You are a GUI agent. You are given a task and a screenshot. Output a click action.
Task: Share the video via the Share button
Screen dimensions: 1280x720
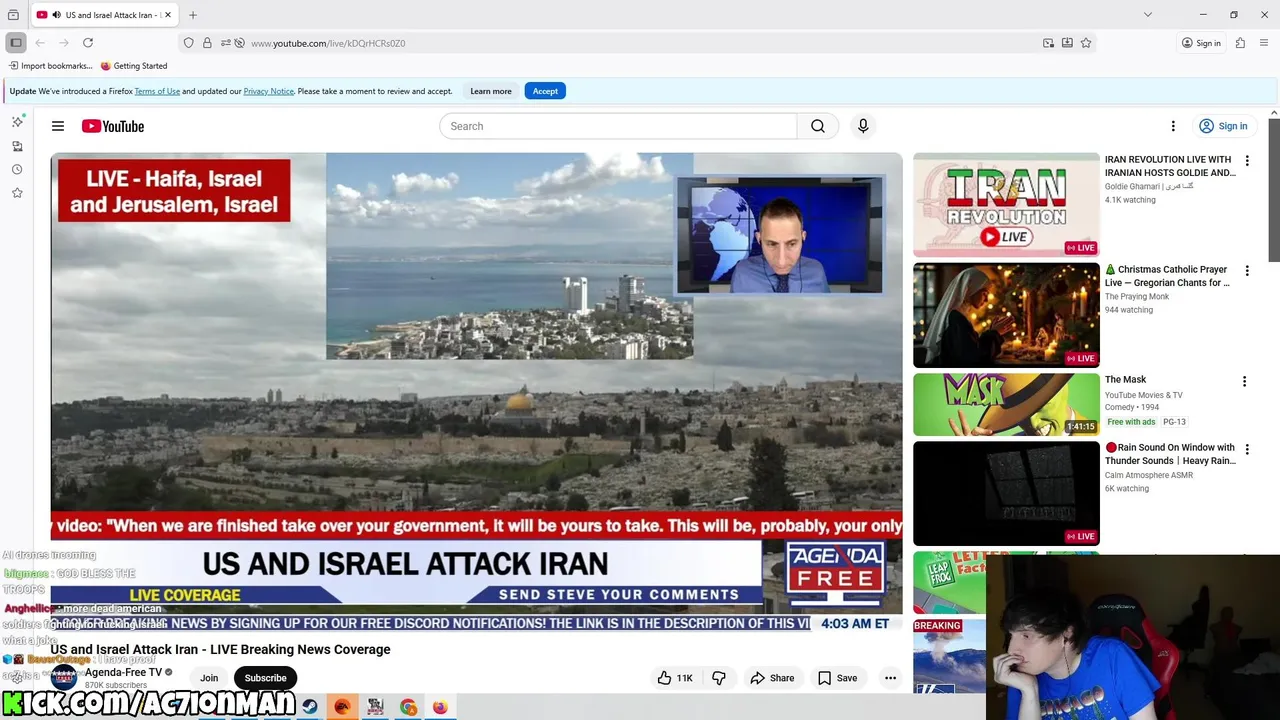click(x=772, y=678)
